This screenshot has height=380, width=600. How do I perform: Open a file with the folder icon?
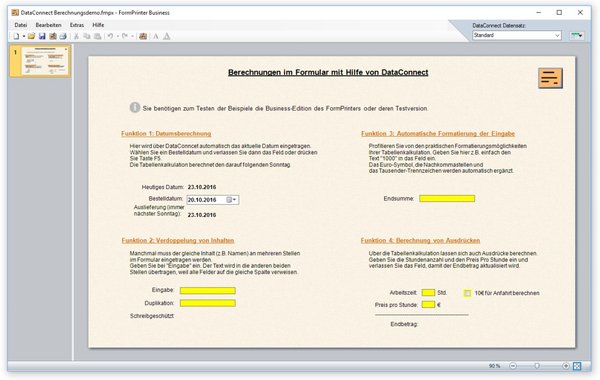[31, 36]
